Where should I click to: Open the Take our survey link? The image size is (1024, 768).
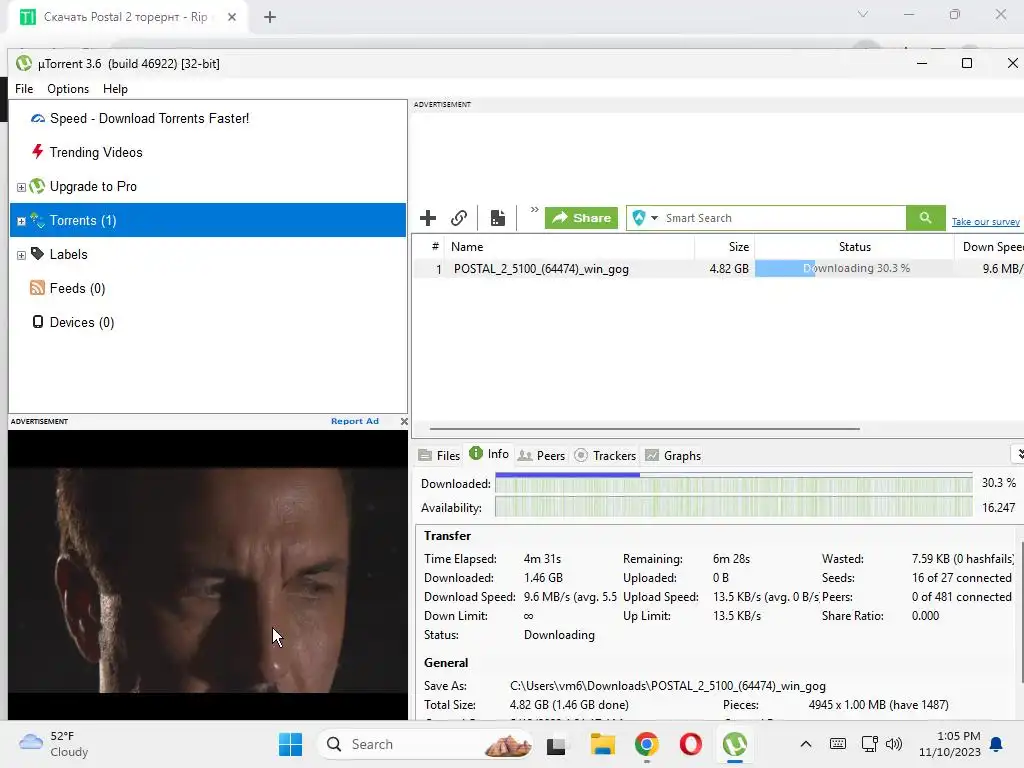click(985, 222)
